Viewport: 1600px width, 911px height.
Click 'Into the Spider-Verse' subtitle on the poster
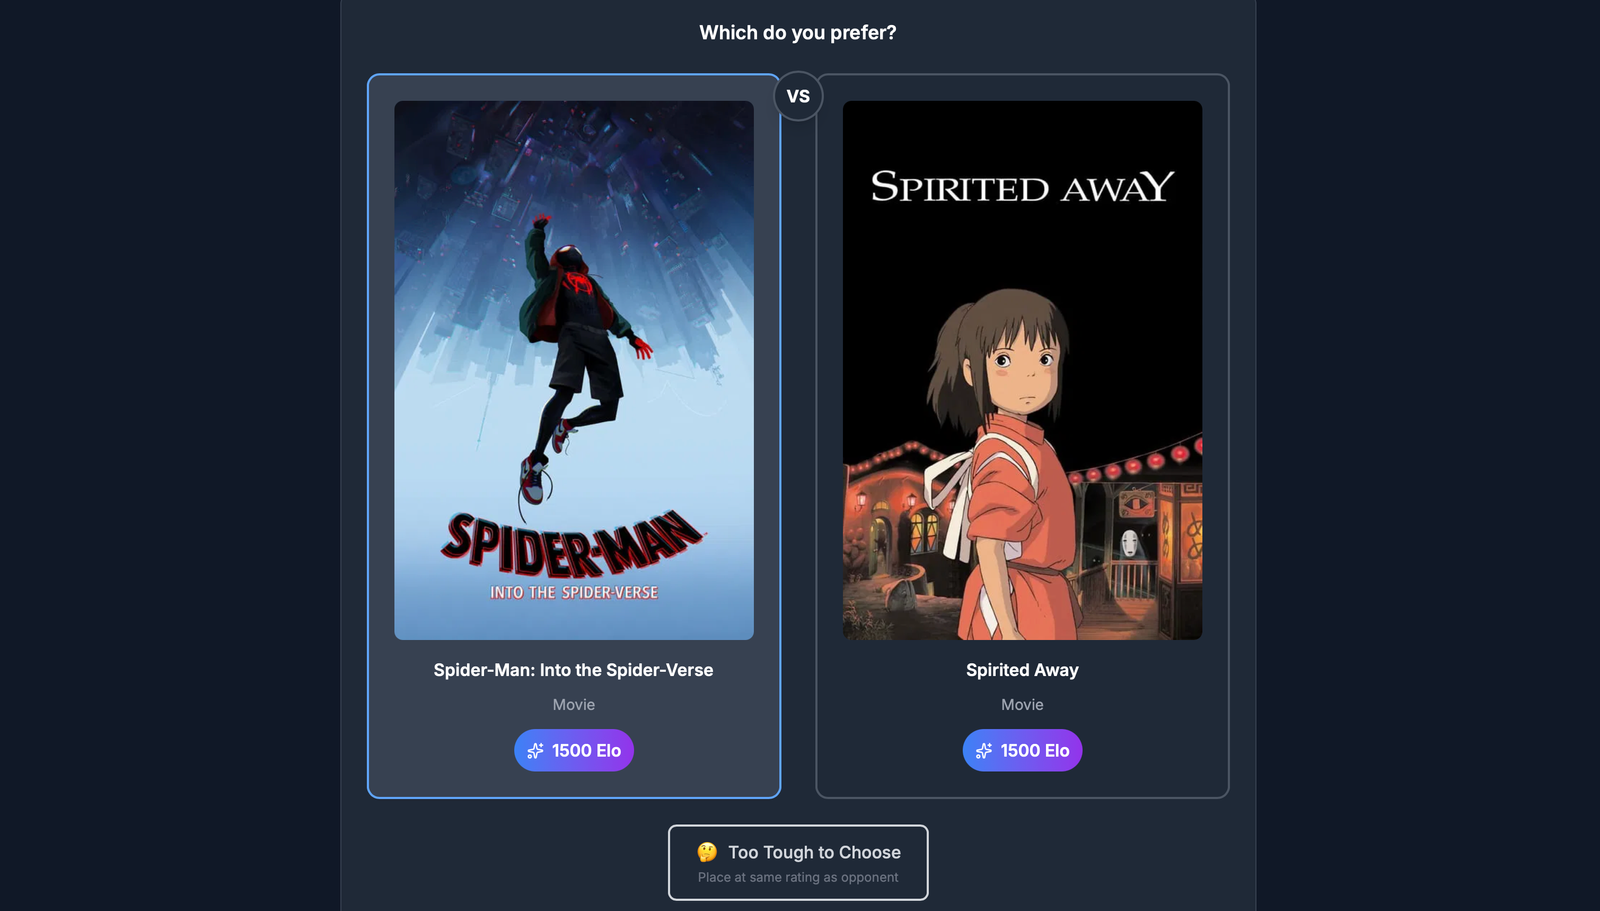pyautogui.click(x=574, y=593)
